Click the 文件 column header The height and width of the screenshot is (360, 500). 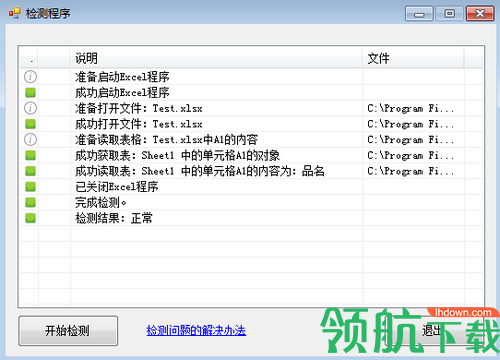click(x=413, y=58)
